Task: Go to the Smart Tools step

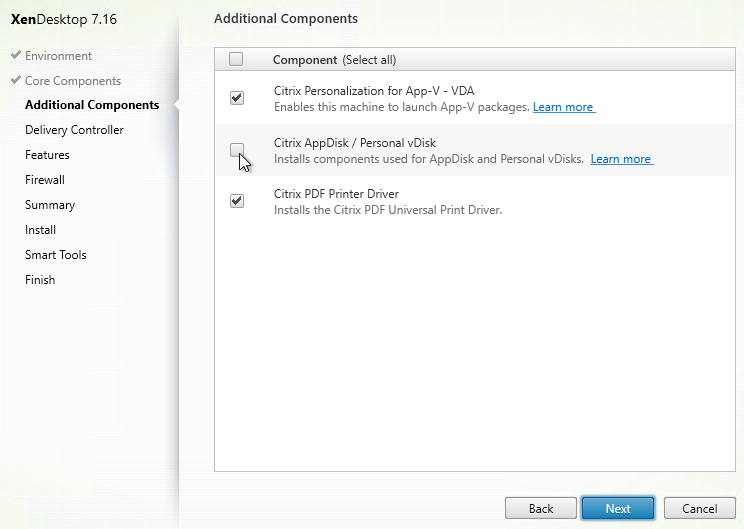Action: [56, 255]
